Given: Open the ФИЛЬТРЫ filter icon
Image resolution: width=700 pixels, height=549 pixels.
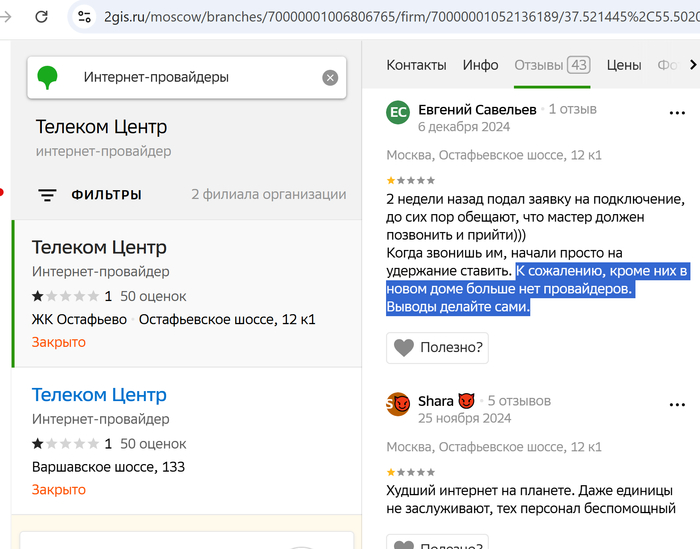Looking at the screenshot, I should point(47,195).
